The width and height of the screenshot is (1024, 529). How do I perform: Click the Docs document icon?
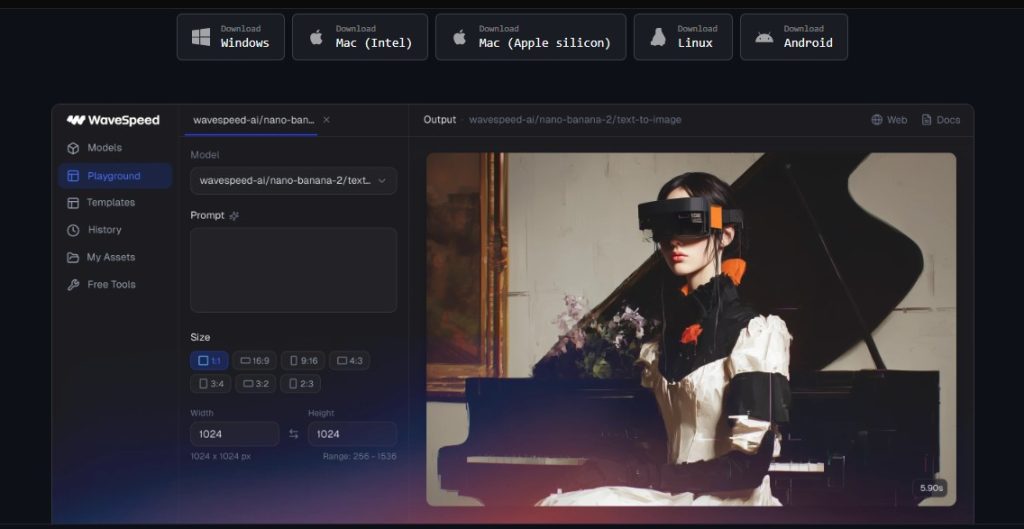click(927, 120)
